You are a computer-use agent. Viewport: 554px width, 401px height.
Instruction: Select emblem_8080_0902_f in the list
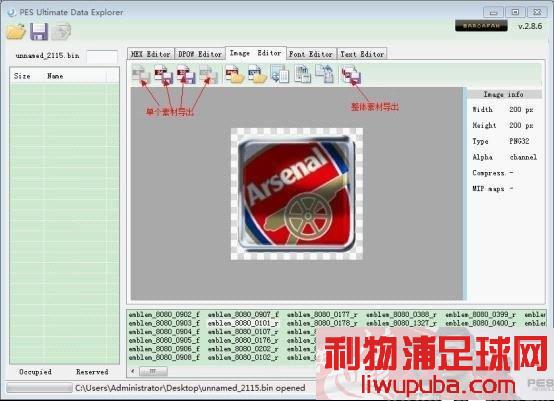point(164,314)
